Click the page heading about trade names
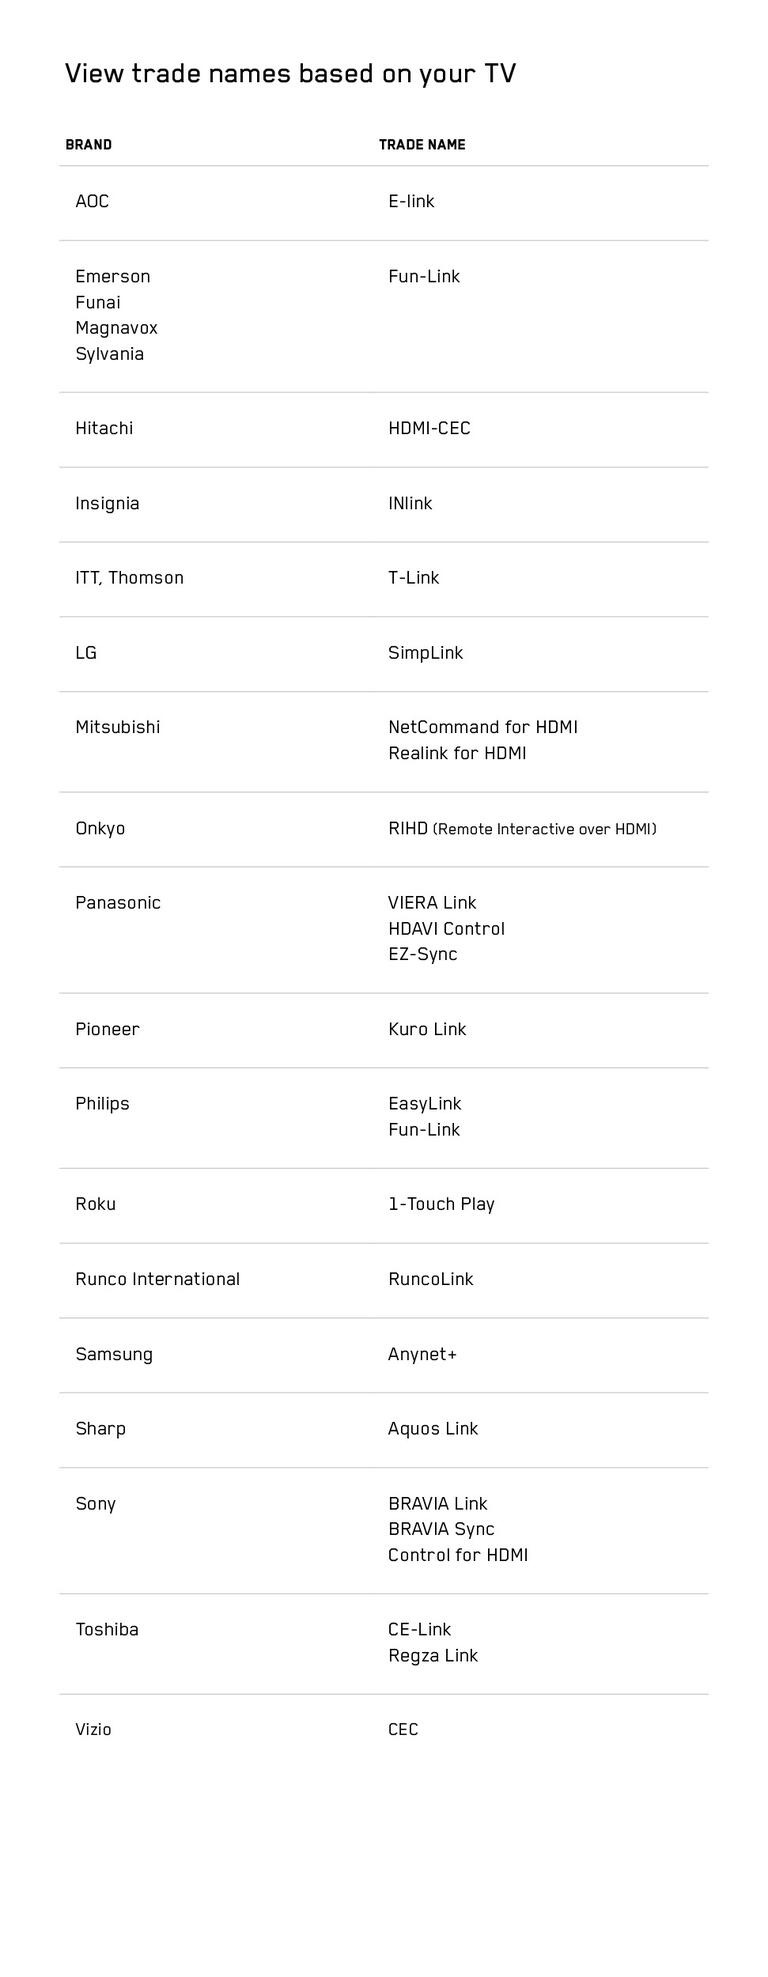The width and height of the screenshot is (768, 1977). pos(290,74)
